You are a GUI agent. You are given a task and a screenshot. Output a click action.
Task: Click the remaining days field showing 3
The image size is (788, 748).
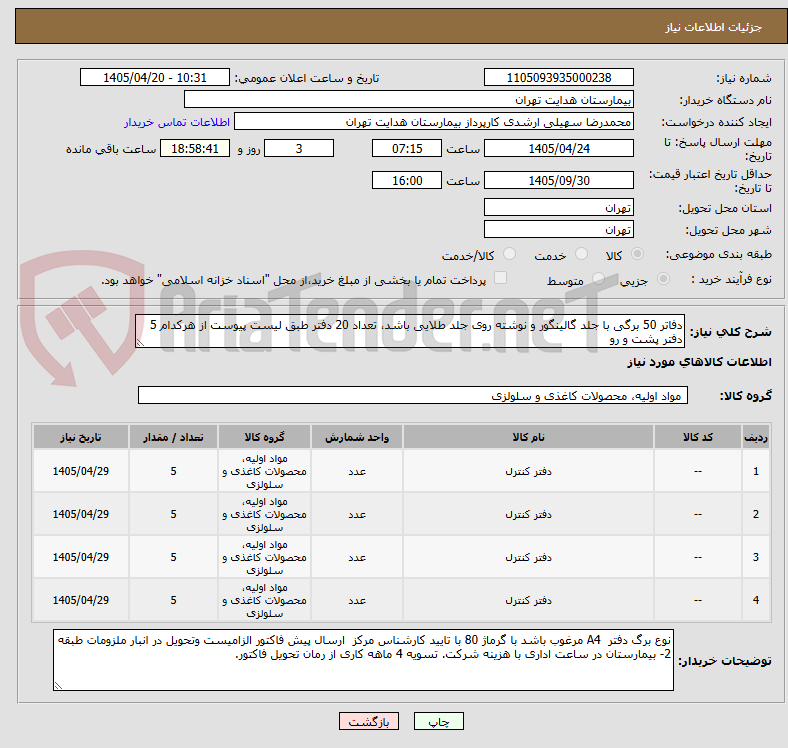(x=299, y=148)
